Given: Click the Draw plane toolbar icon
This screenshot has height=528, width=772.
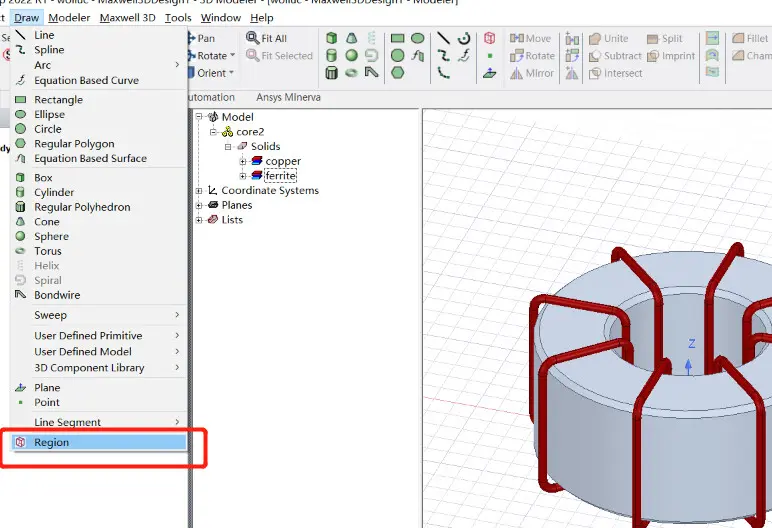Looking at the screenshot, I should [489, 73].
